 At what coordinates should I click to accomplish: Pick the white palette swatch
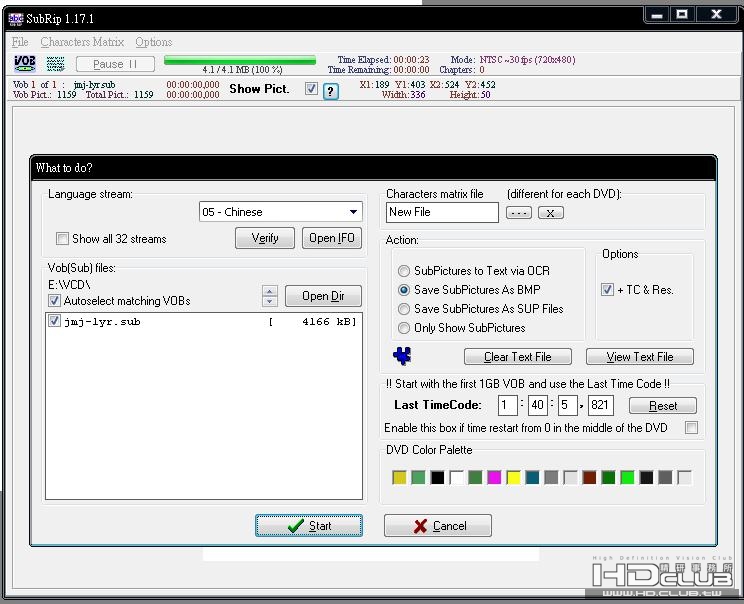(456, 477)
